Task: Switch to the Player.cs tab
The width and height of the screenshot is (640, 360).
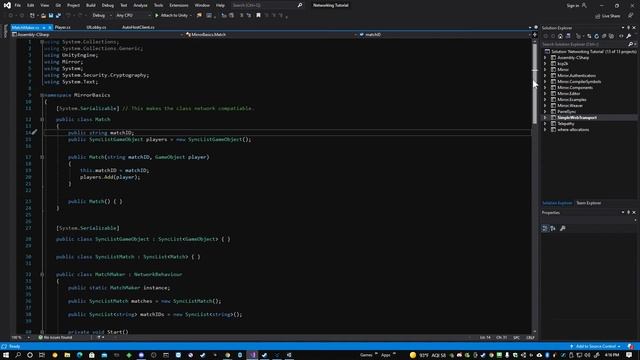Action: [62, 27]
